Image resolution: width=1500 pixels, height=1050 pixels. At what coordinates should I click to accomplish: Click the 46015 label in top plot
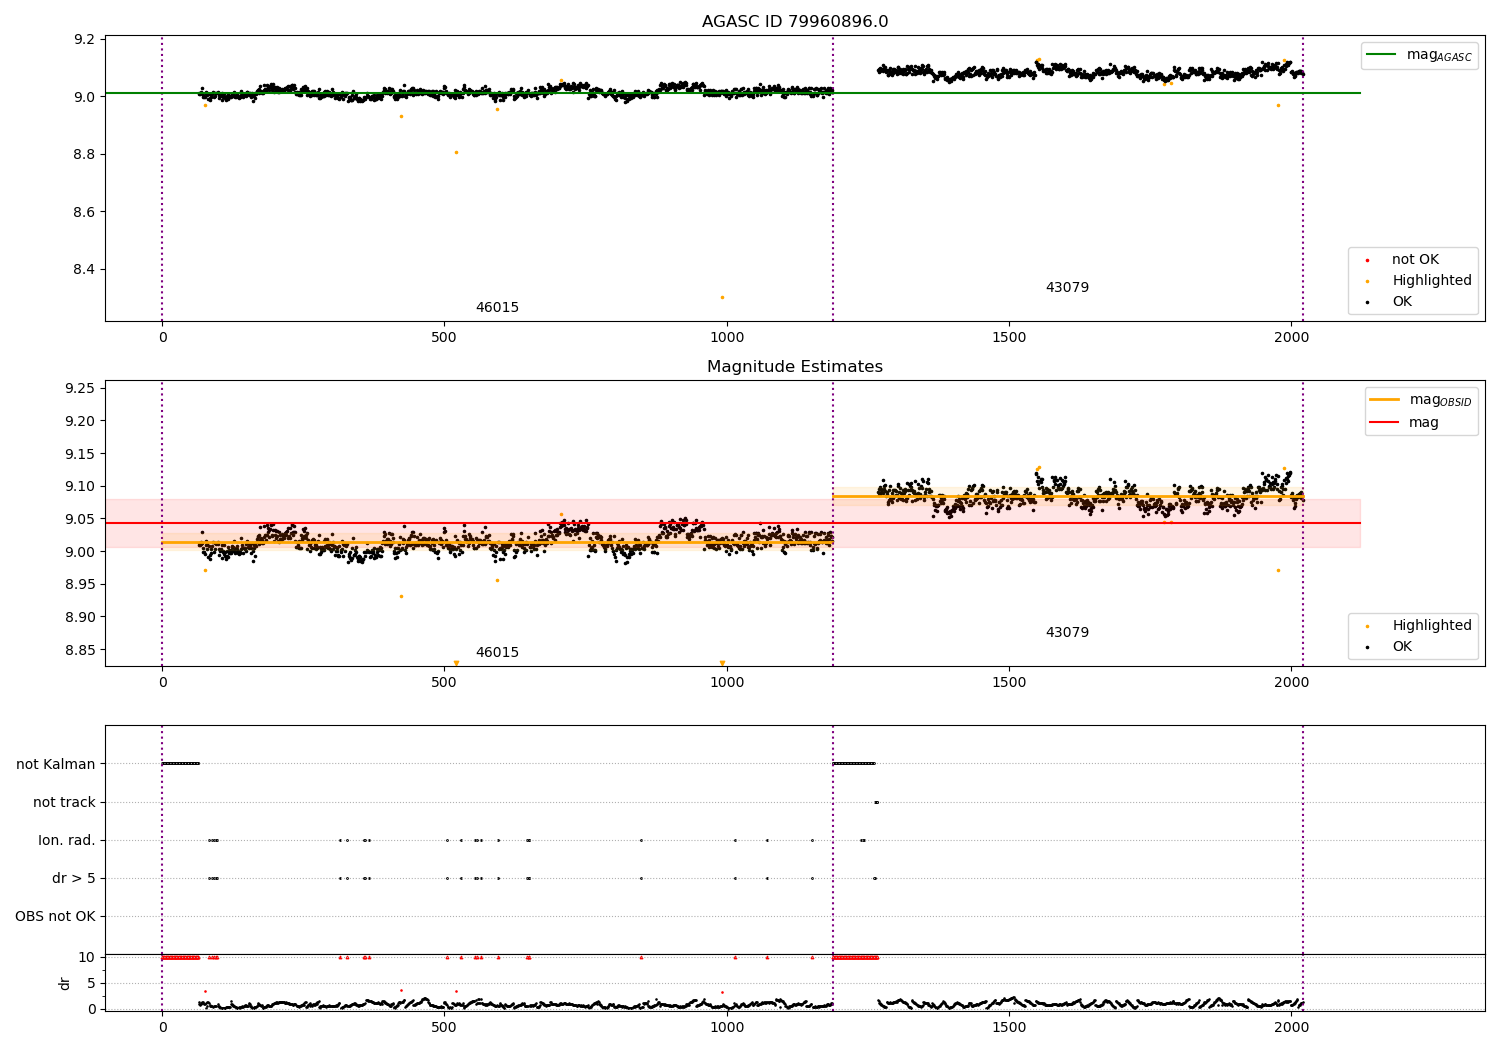(497, 308)
